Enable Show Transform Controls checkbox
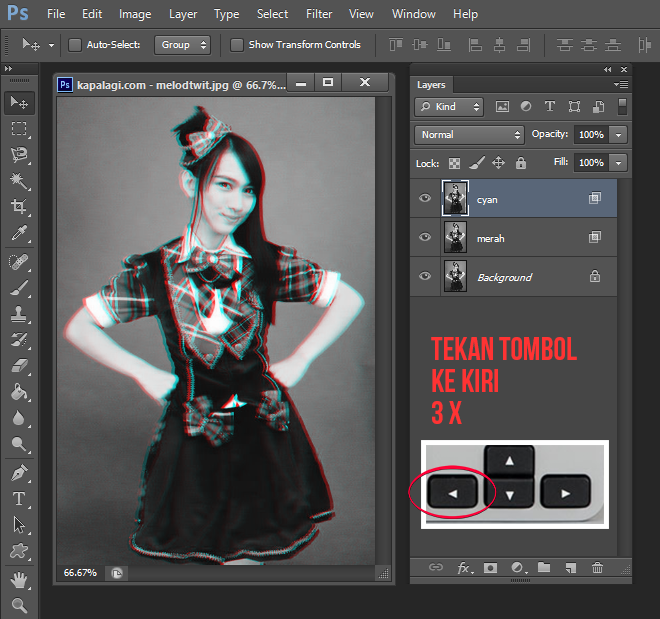This screenshot has height=619, width=660. point(237,45)
